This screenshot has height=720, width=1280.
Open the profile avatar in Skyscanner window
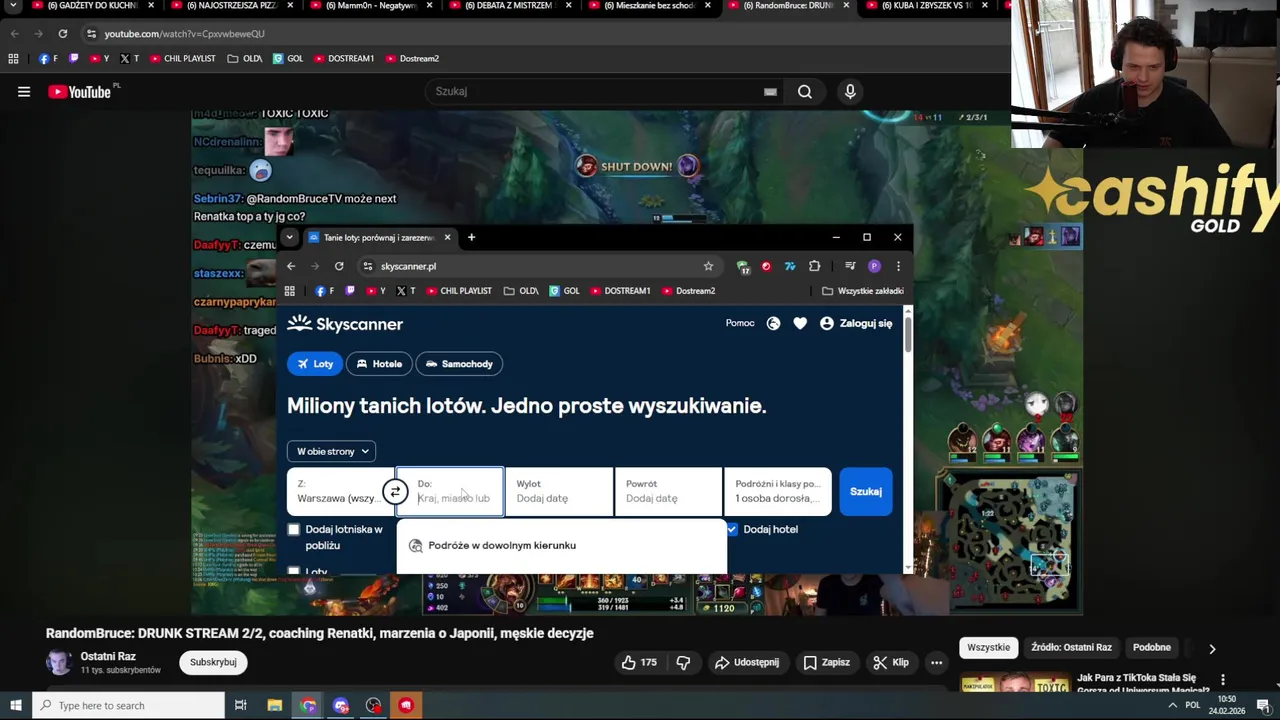coord(874,266)
